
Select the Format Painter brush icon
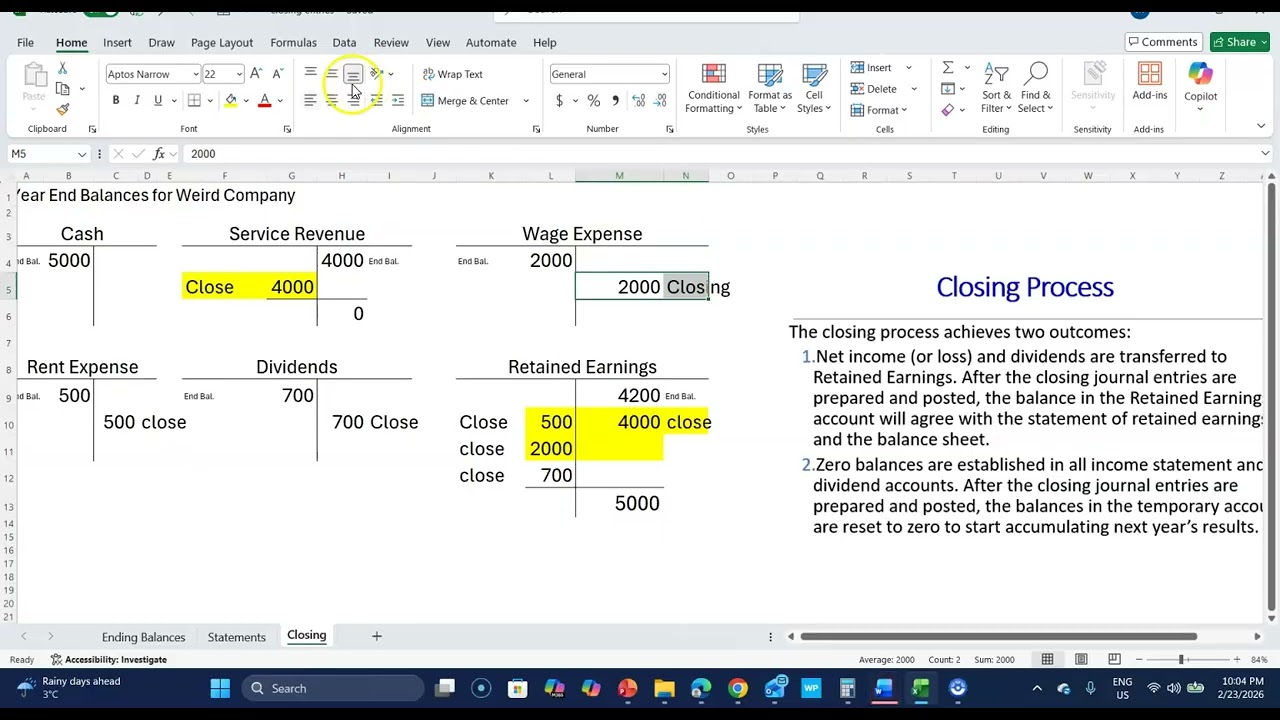coord(62,109)
